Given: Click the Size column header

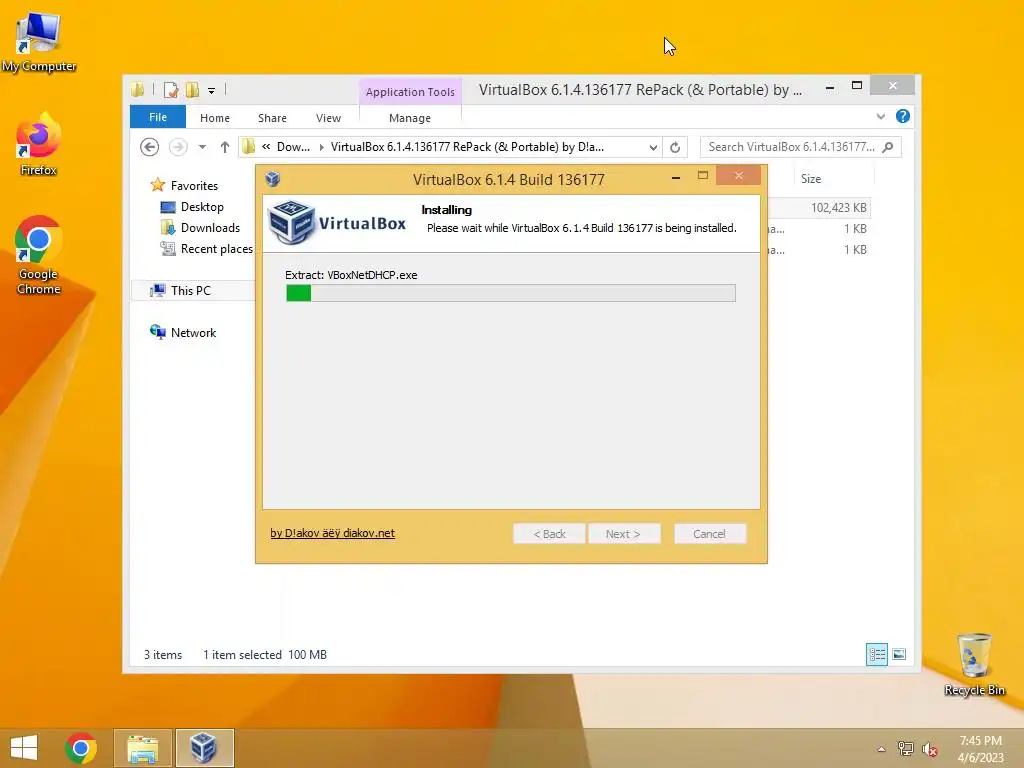Looking at the screenshot, I should click(811, 179).
